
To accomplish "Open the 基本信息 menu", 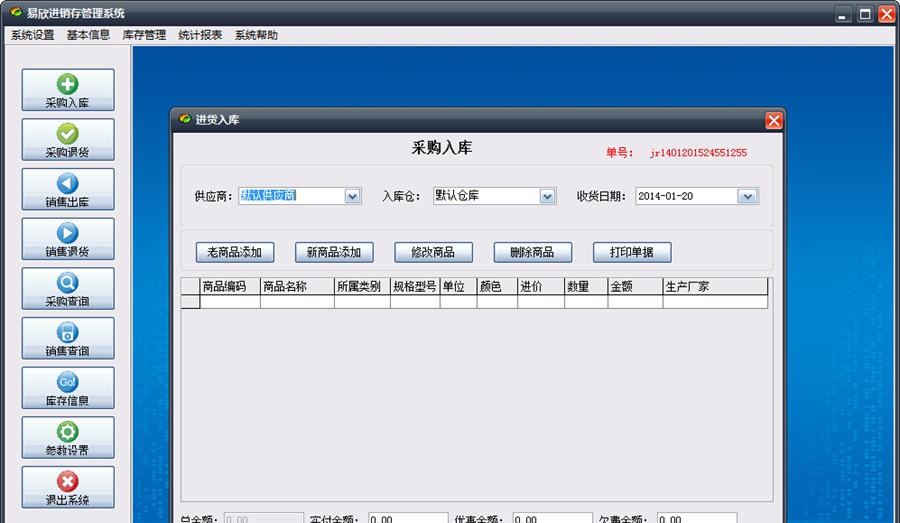I will [88, 35].
